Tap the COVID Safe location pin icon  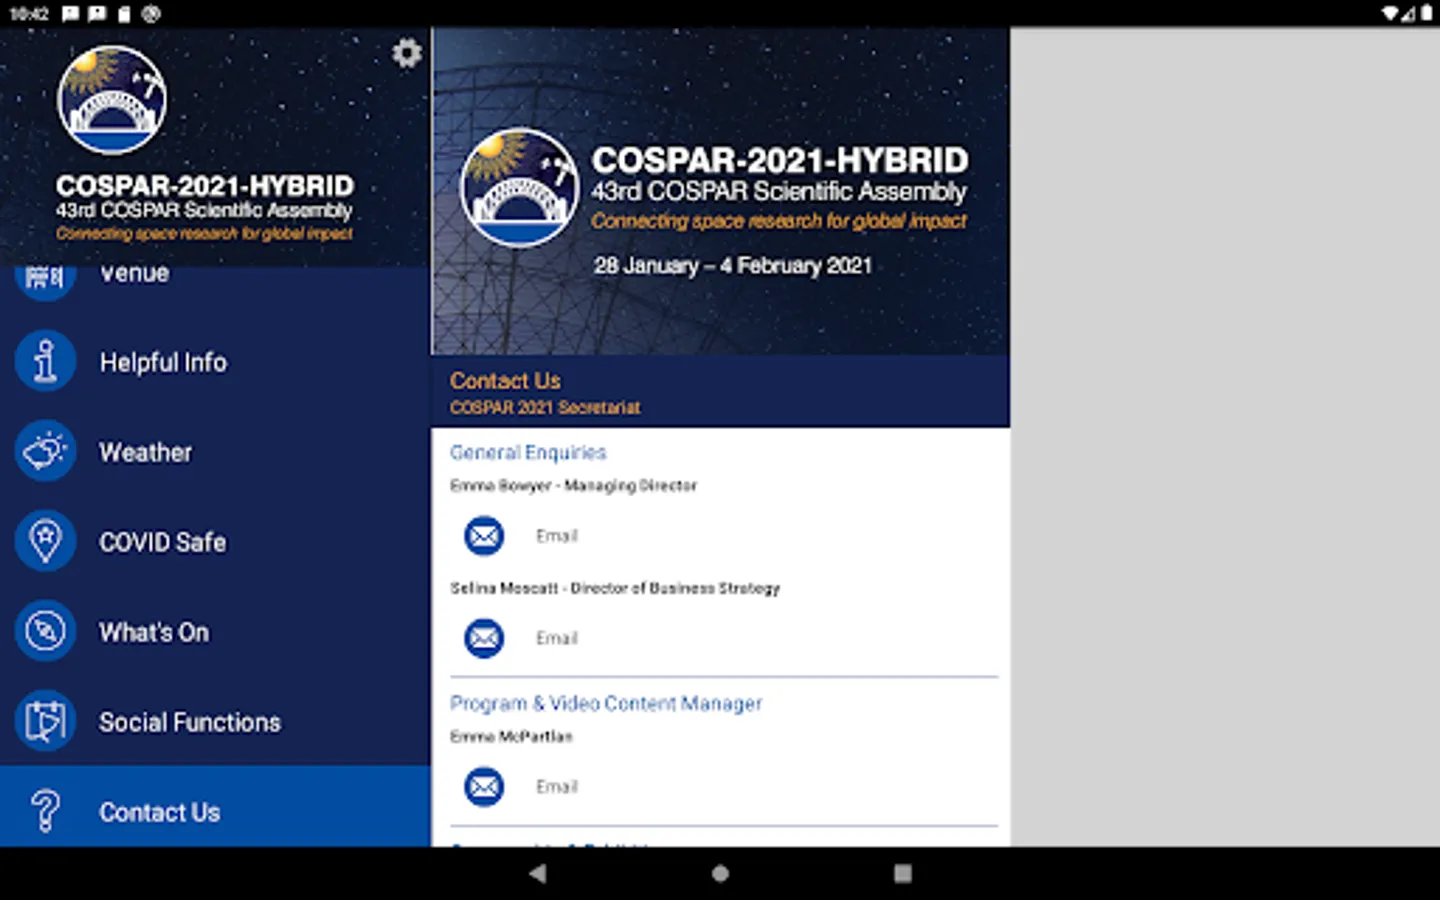click(45, 542)
